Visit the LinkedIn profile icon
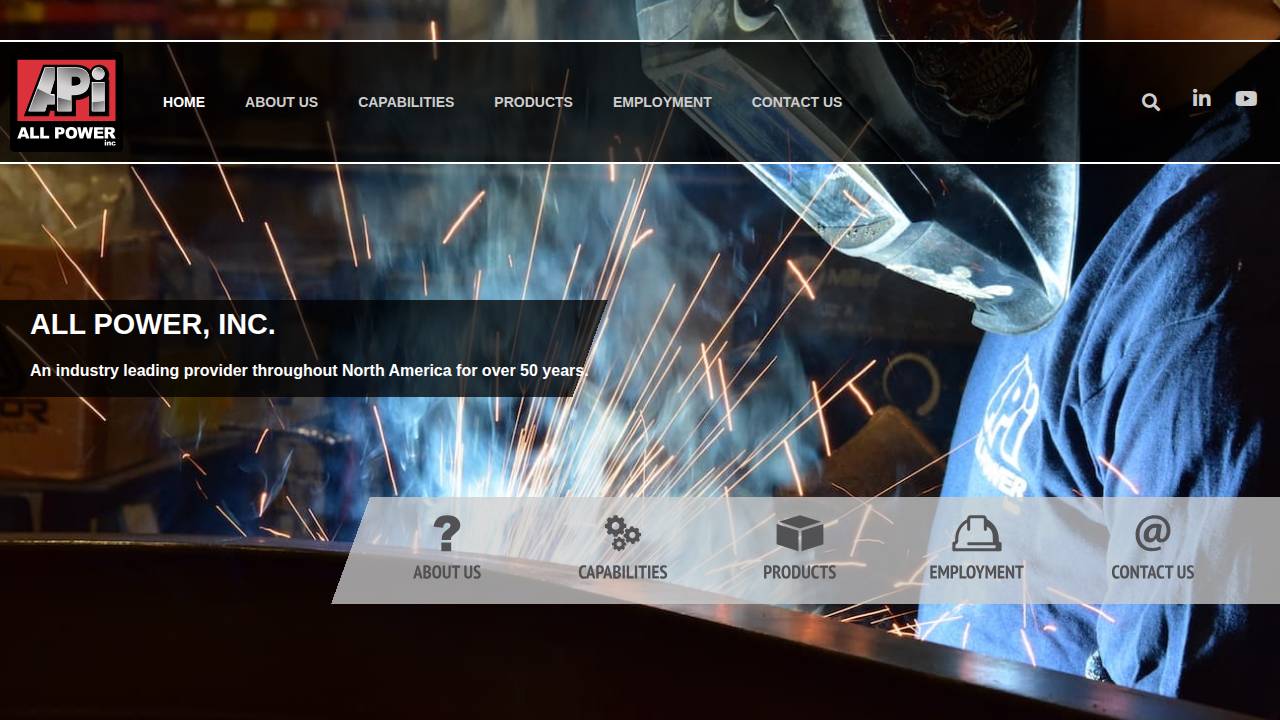 [x=1200, y=98]
